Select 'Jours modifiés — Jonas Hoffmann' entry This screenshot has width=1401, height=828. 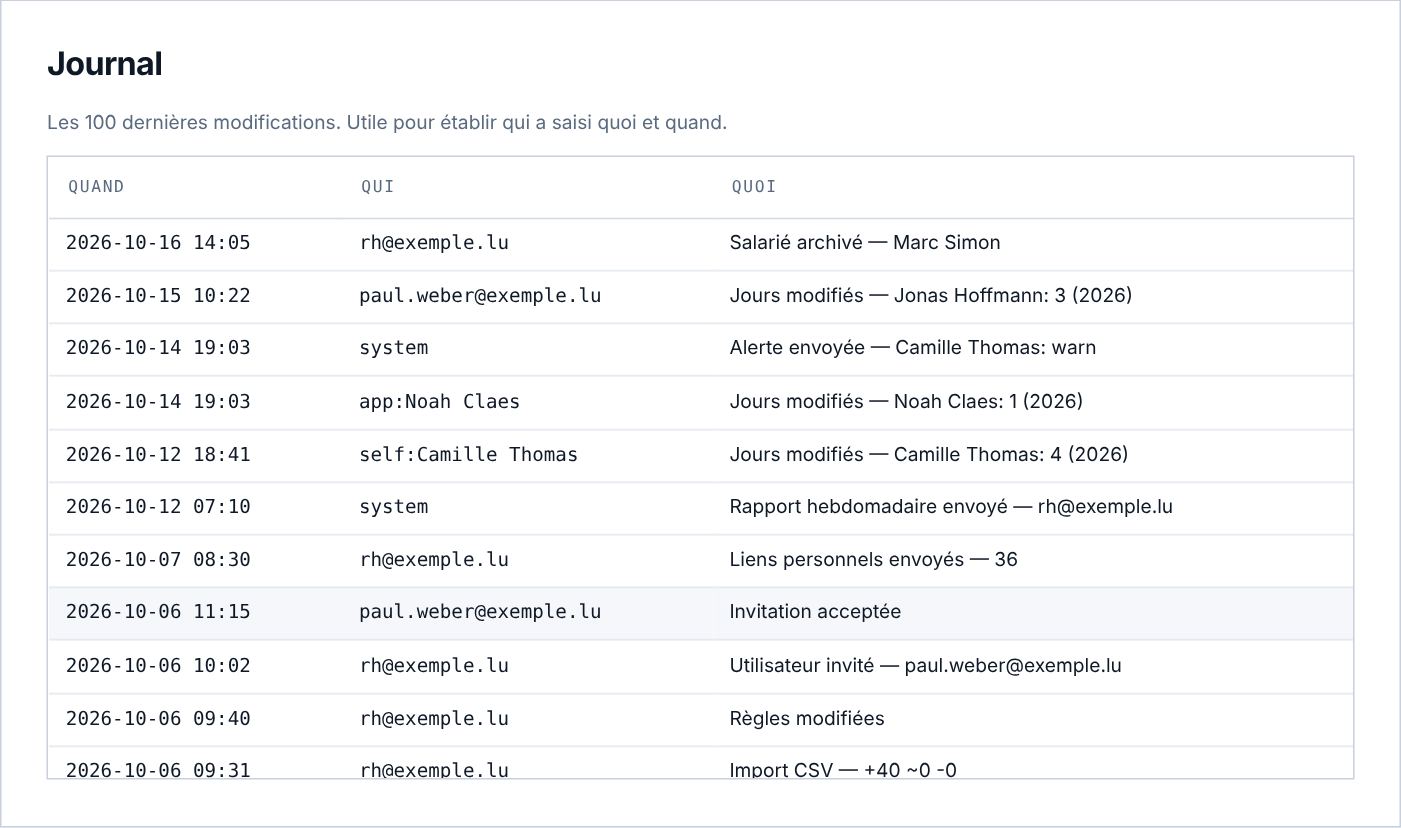(931, 296)
